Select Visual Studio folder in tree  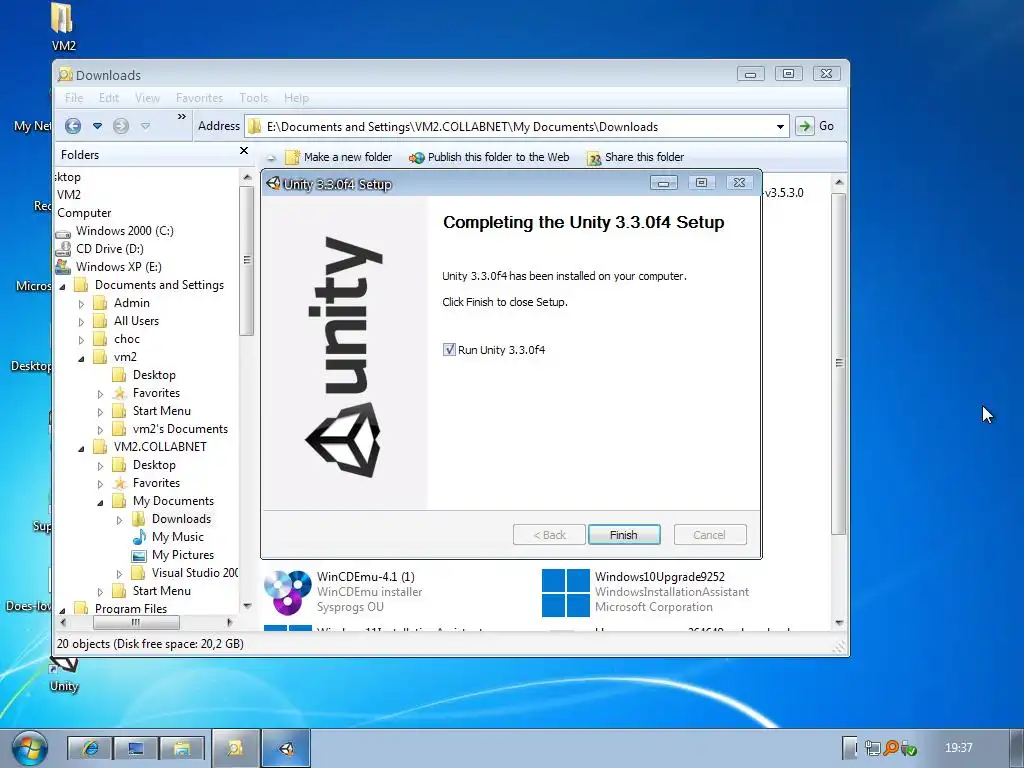coord(195,573)
